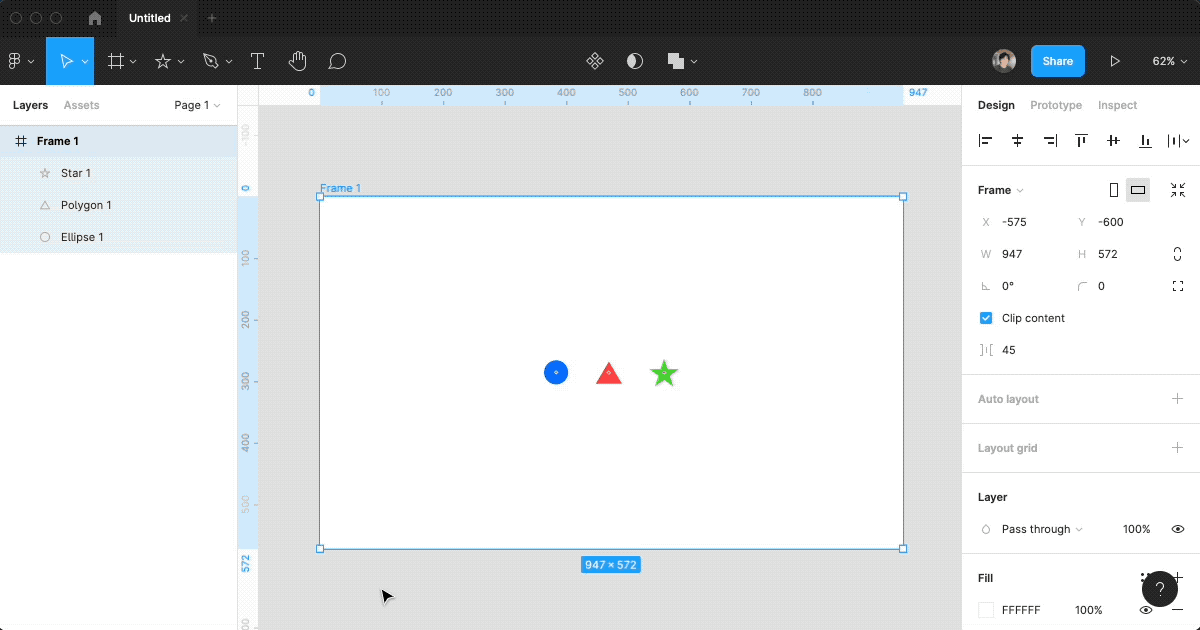Click the FFFFFF fill color swatch
The image size is (1200, 630).
[x=986, y=610]
